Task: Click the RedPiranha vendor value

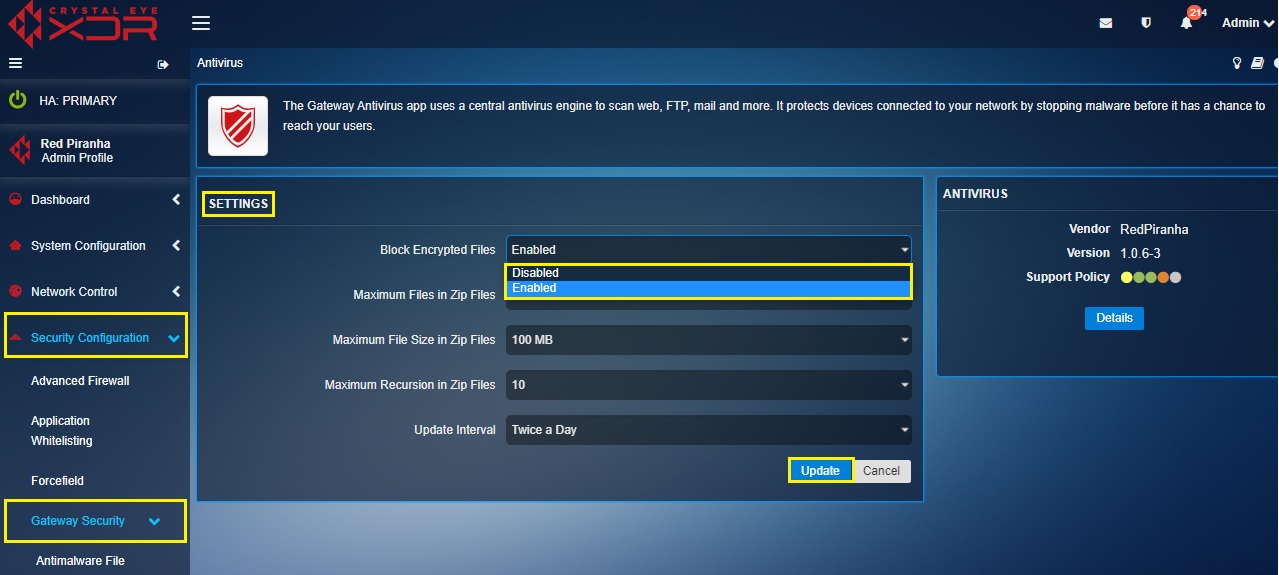Action: click(1154, 229)
